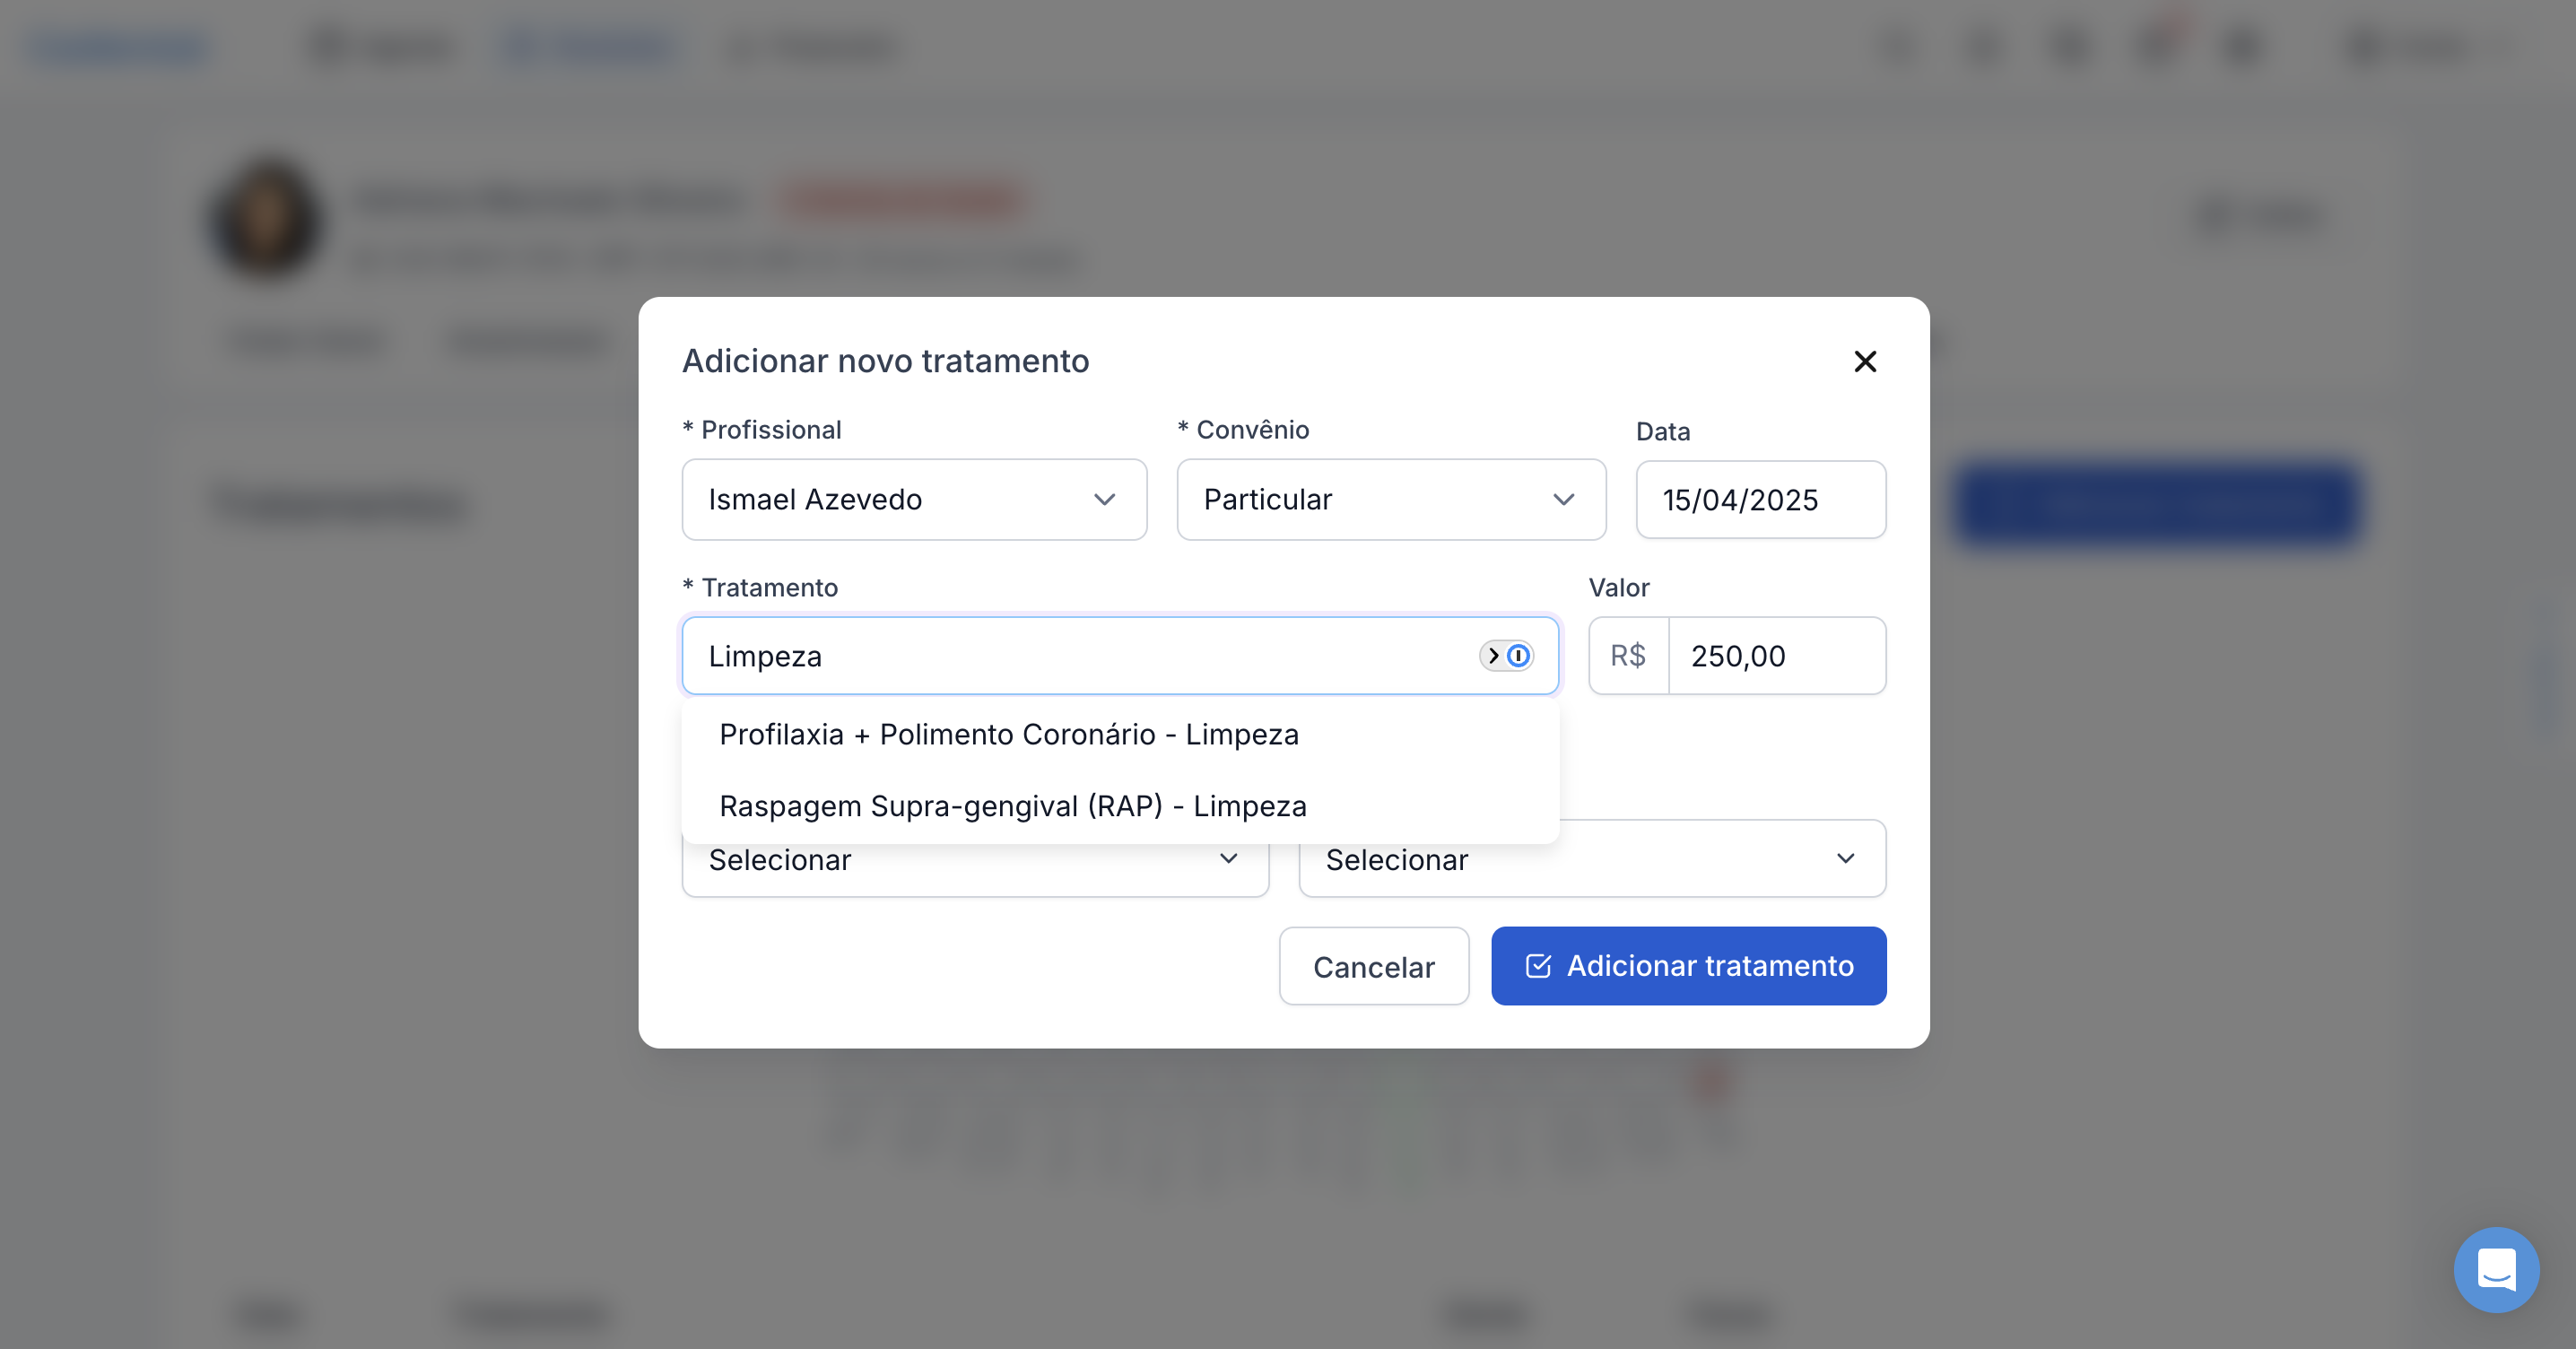The image size is (2576, 1349).
Task: Click the blurred patient avatar photo
Action: (x=267, y=220)
